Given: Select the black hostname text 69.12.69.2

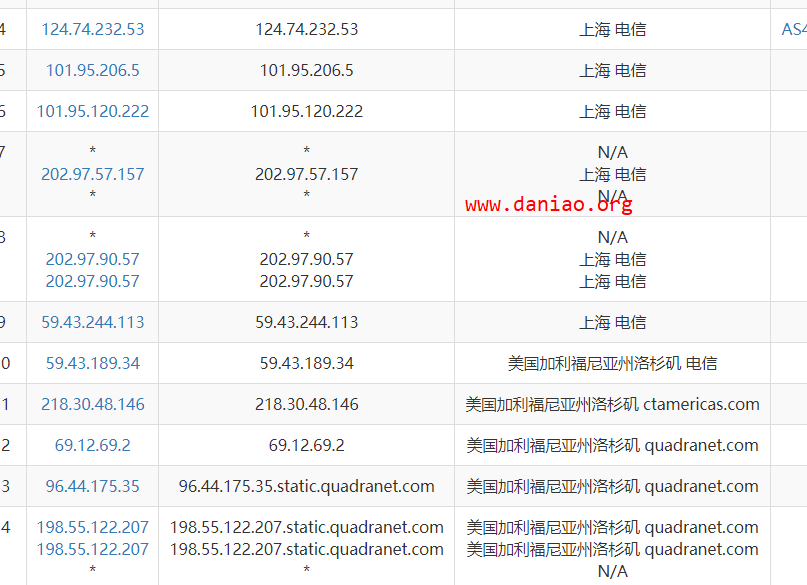Looking at the screenshot, I should pos(307,446).
